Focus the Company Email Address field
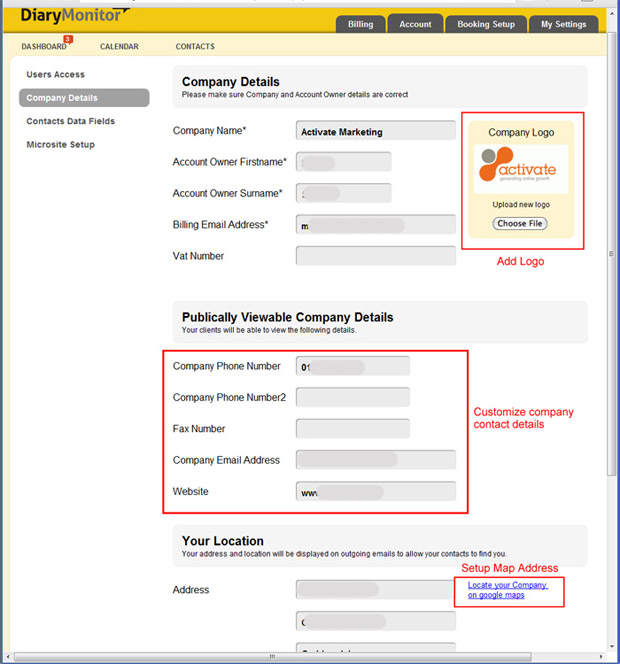Viewport: 620px width, 664px height. click(x=376, y=460)
